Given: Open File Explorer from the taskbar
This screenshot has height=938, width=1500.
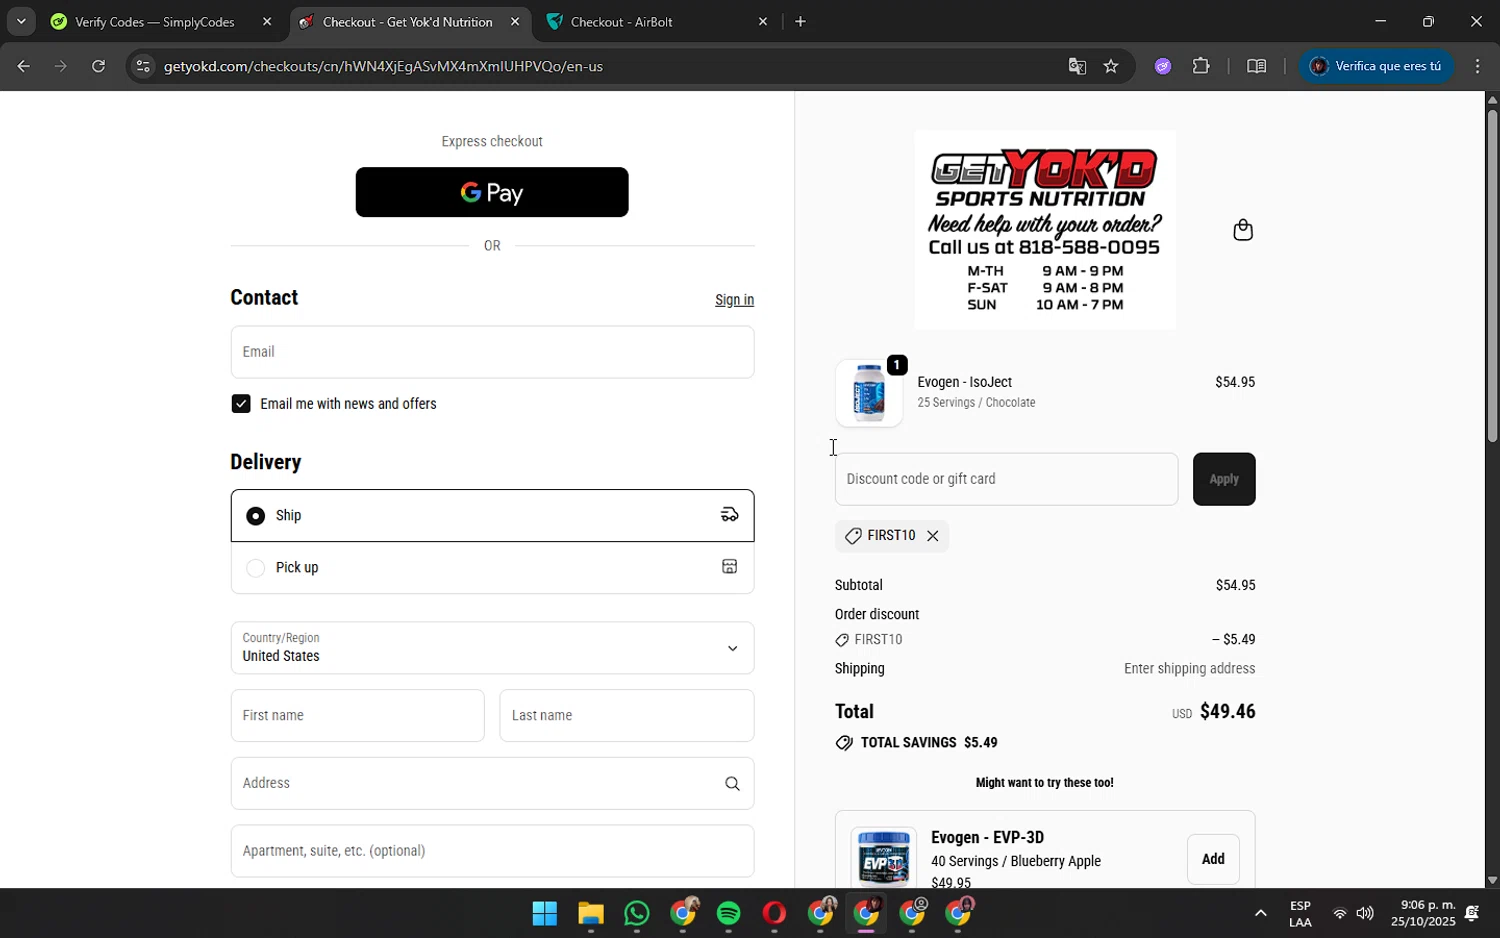Looking at the screenshot, I should pyautogui.click(x=591, y=913).
